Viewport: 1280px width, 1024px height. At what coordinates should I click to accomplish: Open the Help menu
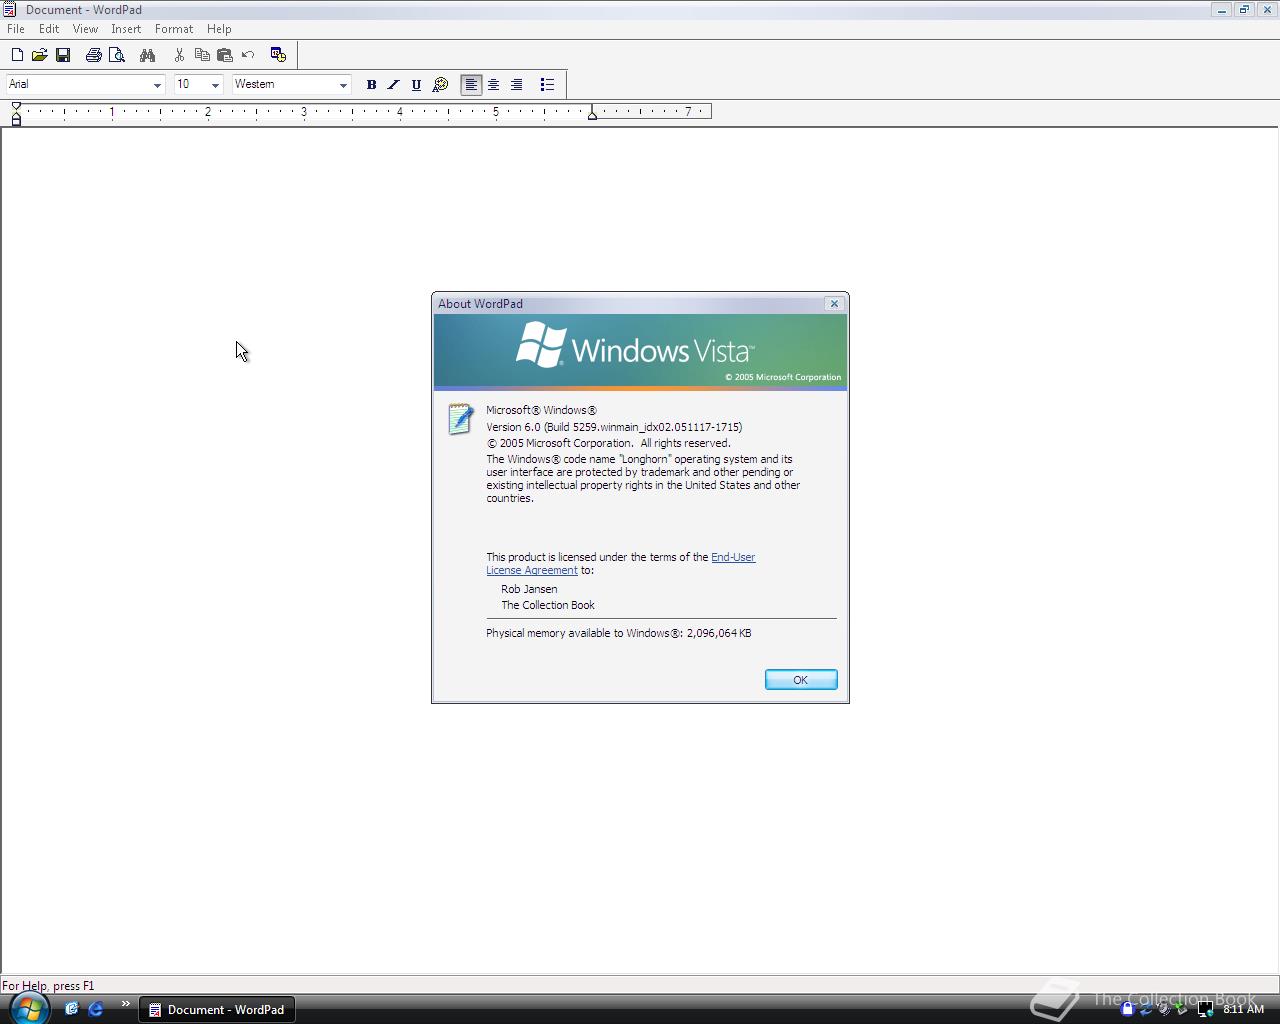click(x=219, y=29)
